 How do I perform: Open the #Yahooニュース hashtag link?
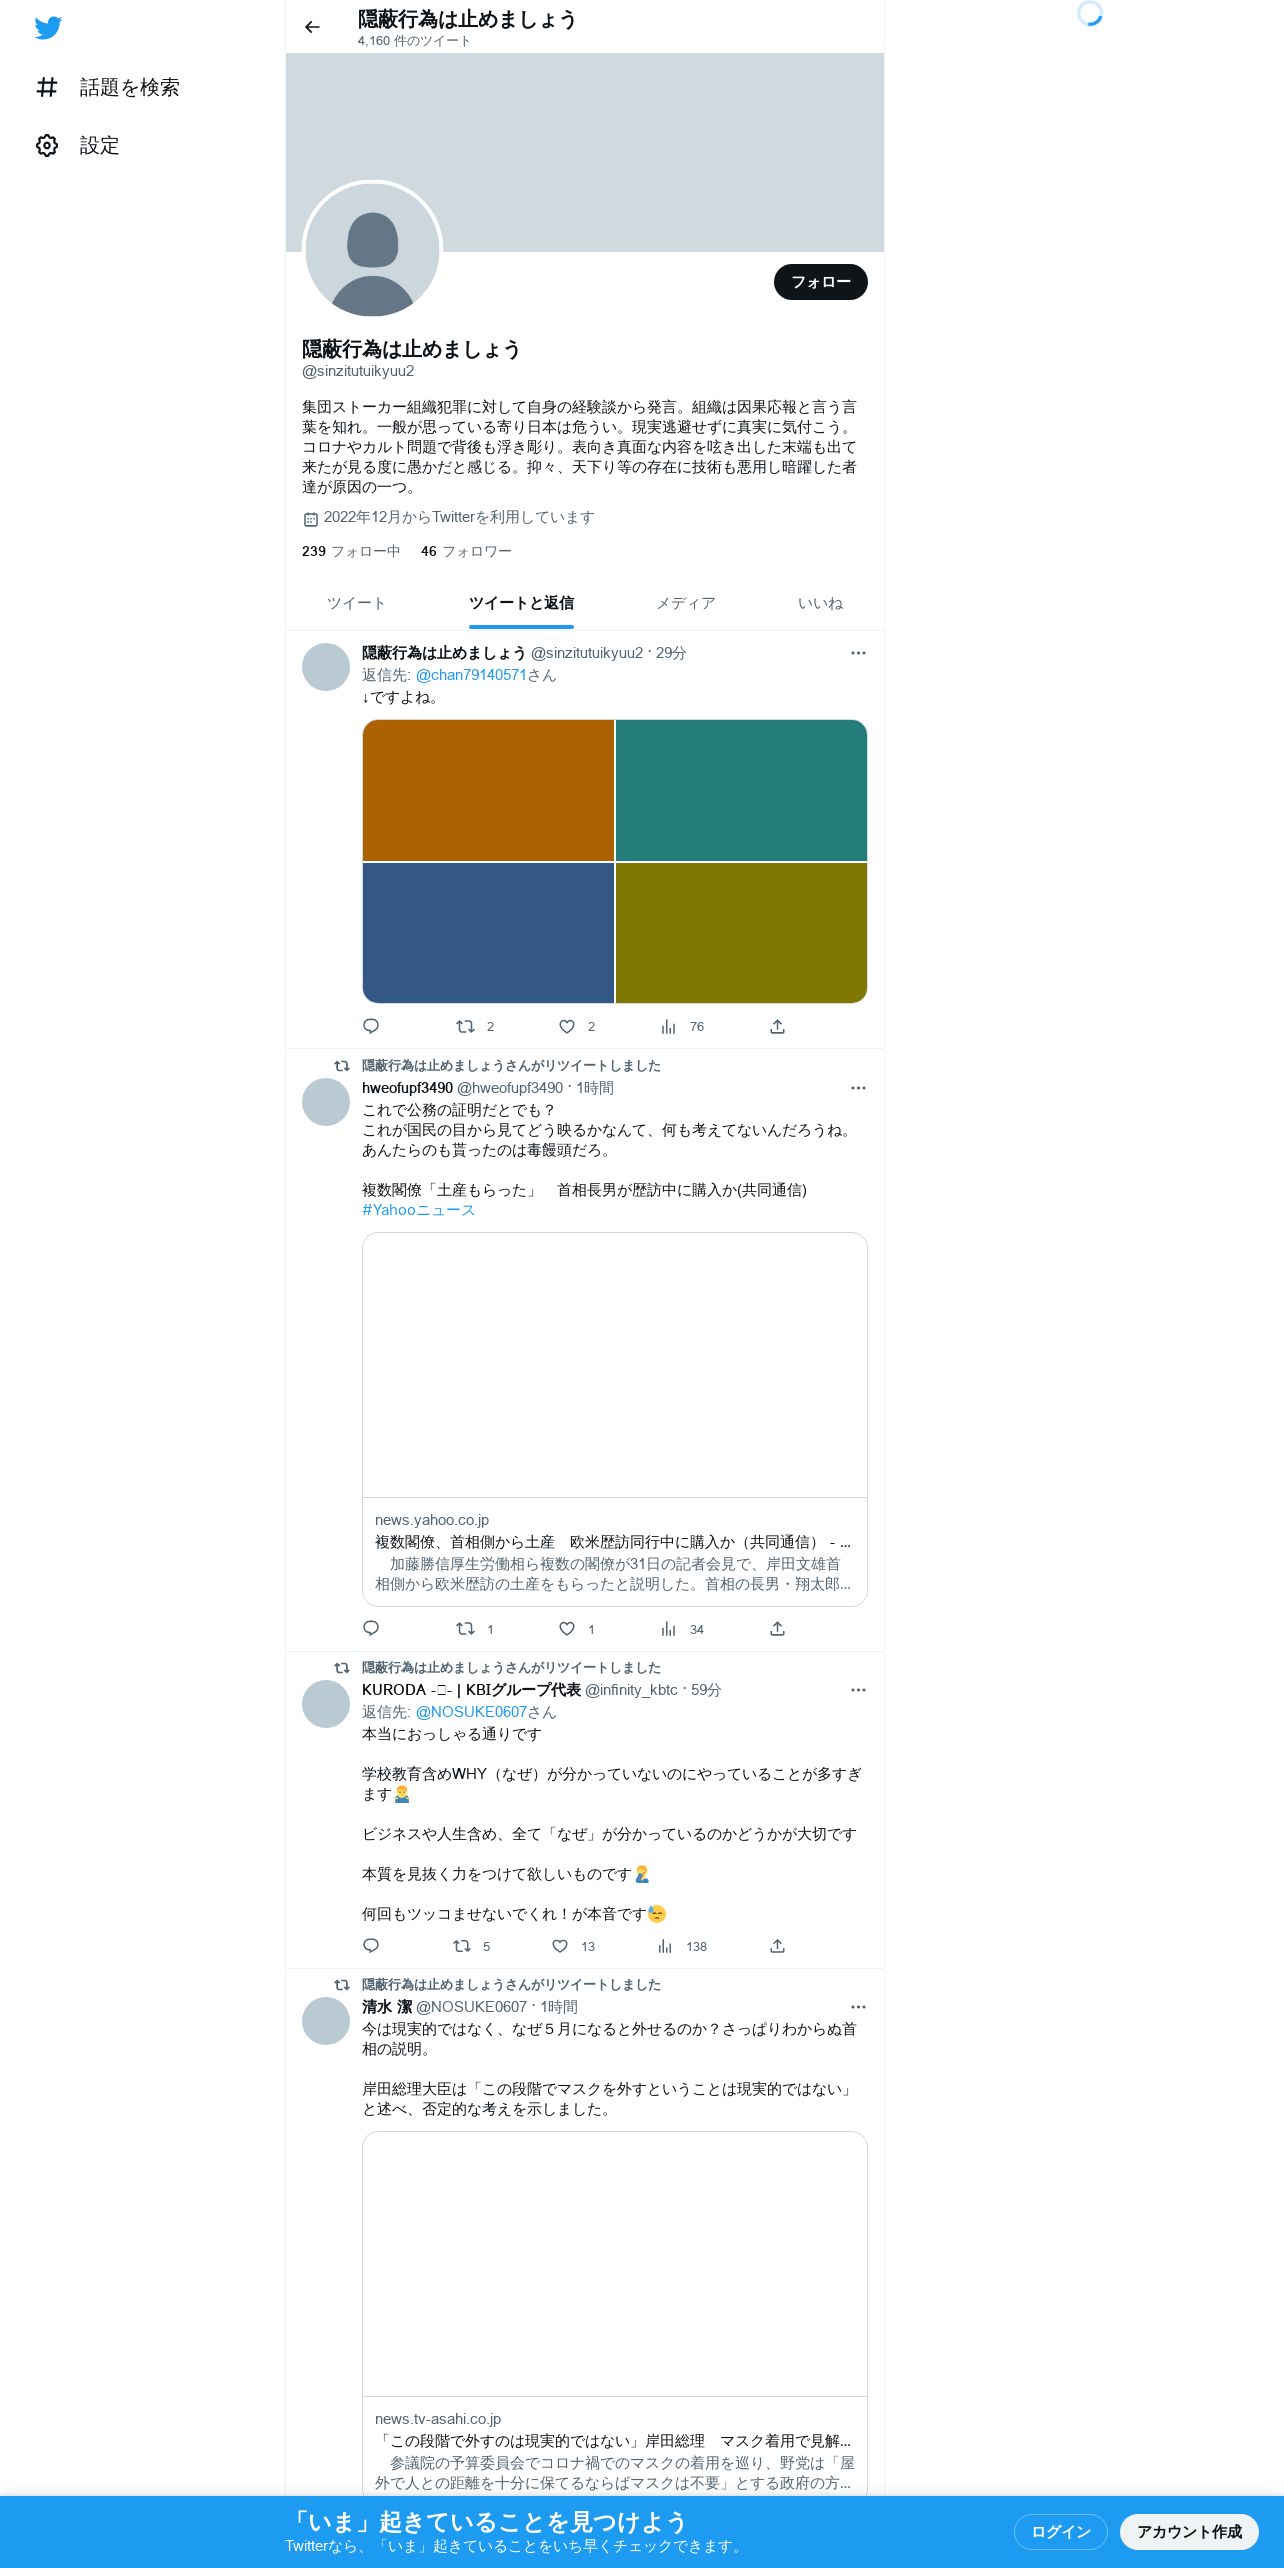point(418,1210)
